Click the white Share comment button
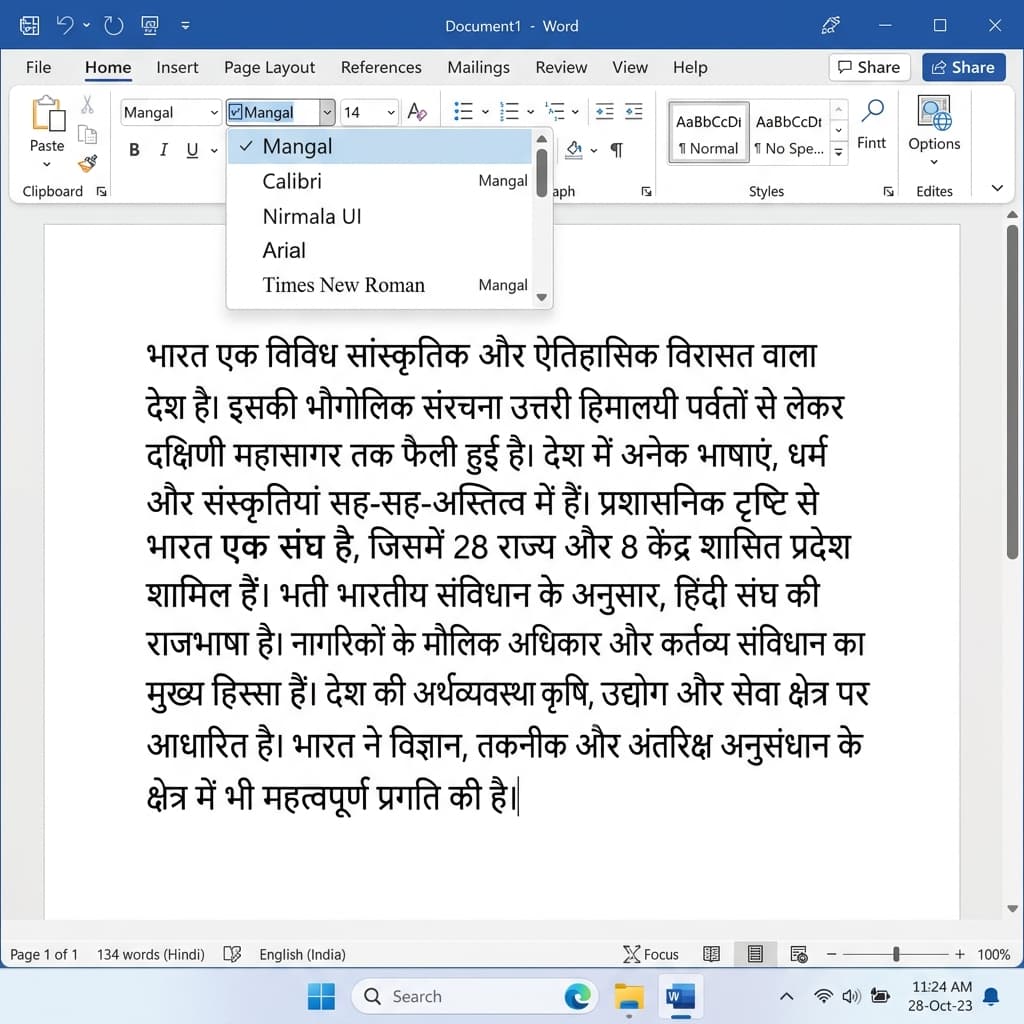 coord(869,67)
